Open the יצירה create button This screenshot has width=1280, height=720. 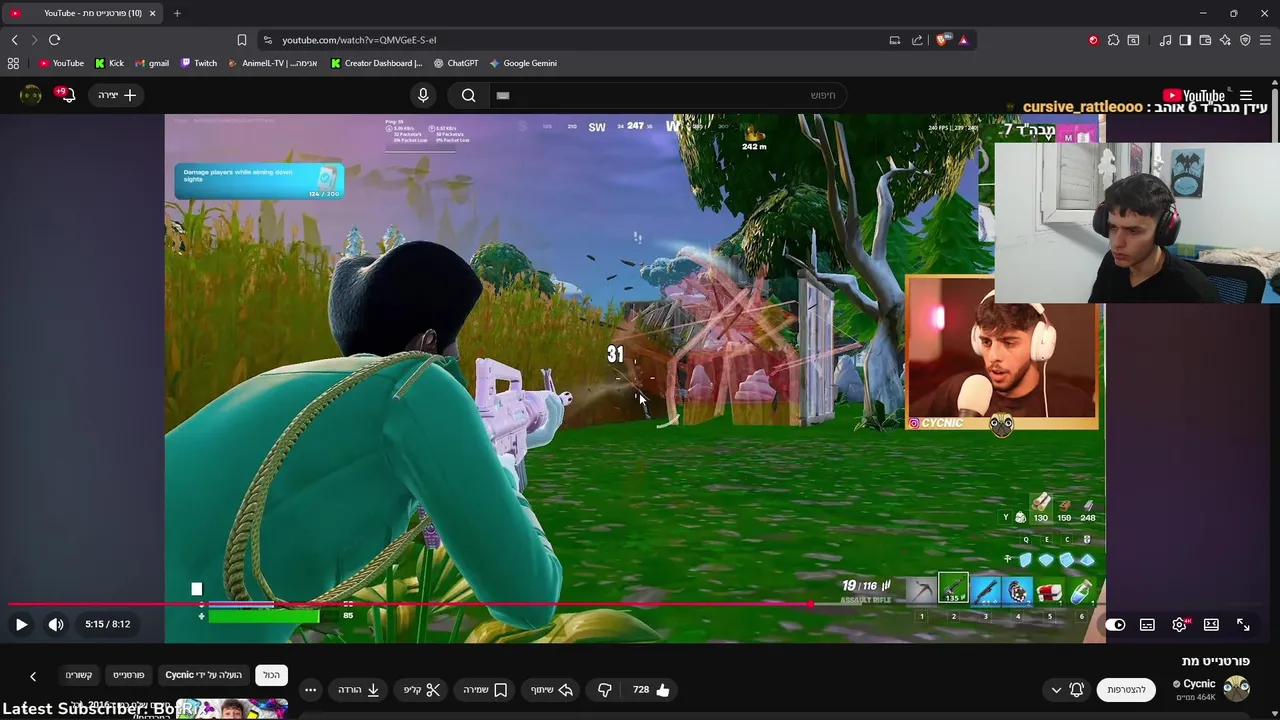pos(118,95)
